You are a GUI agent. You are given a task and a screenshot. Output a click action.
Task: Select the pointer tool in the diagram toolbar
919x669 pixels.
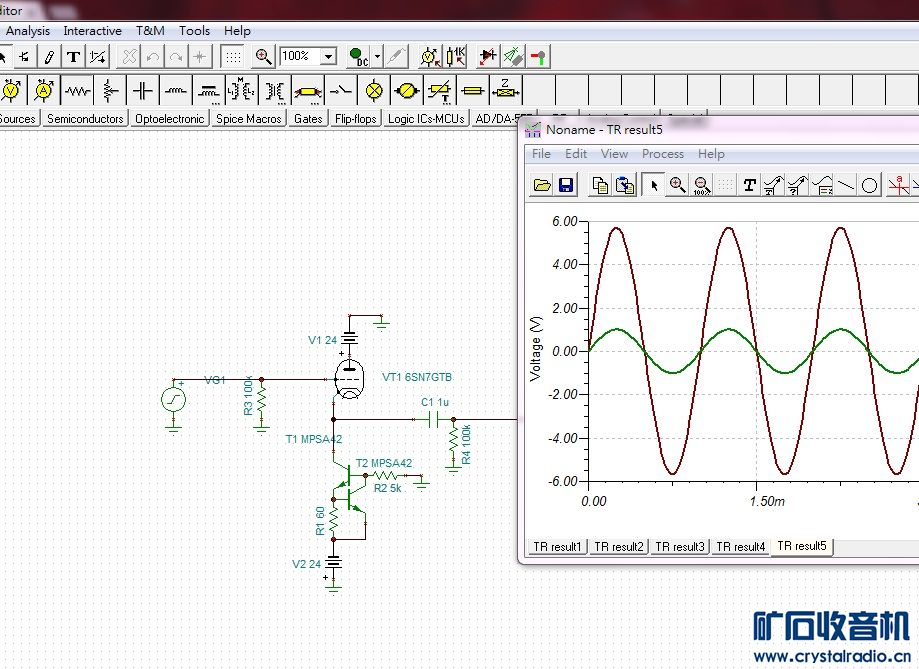coord(653,185)
